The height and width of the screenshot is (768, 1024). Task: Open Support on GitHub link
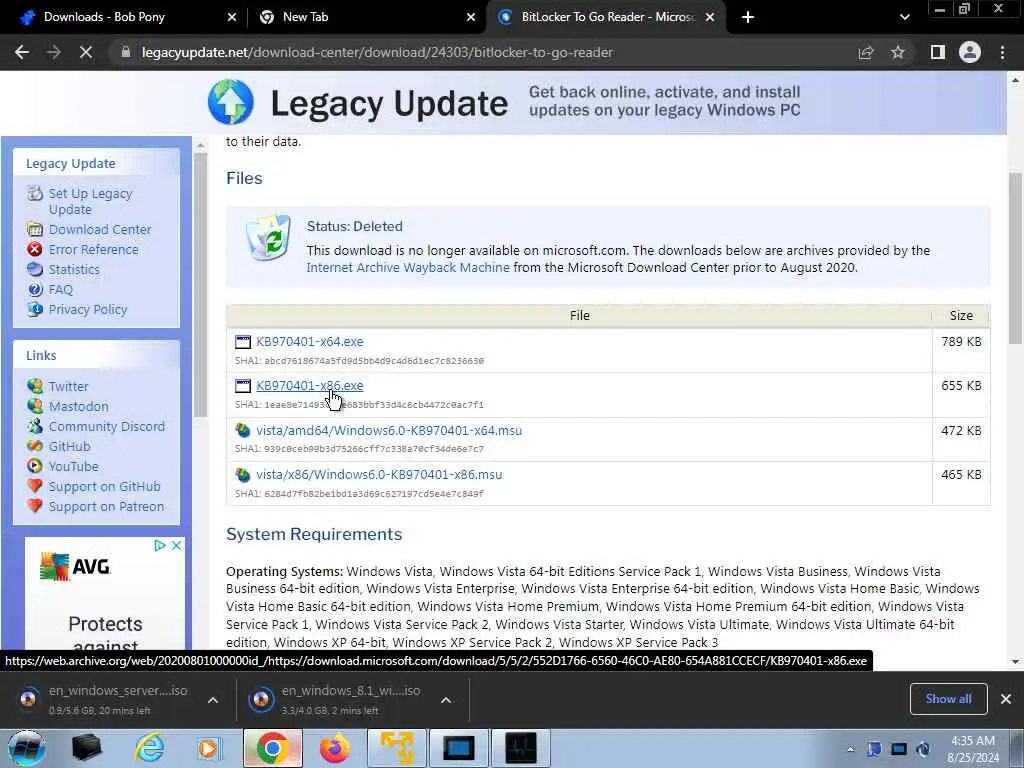[x=104, y=487]
